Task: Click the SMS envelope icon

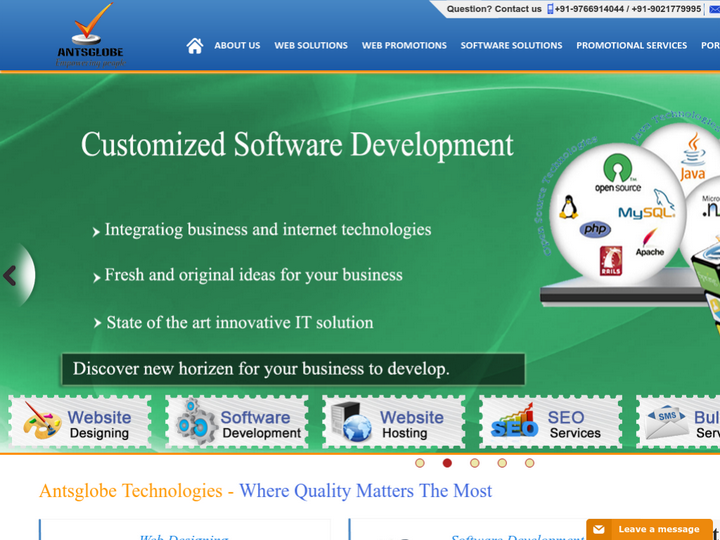Action: tap(666, 422)
